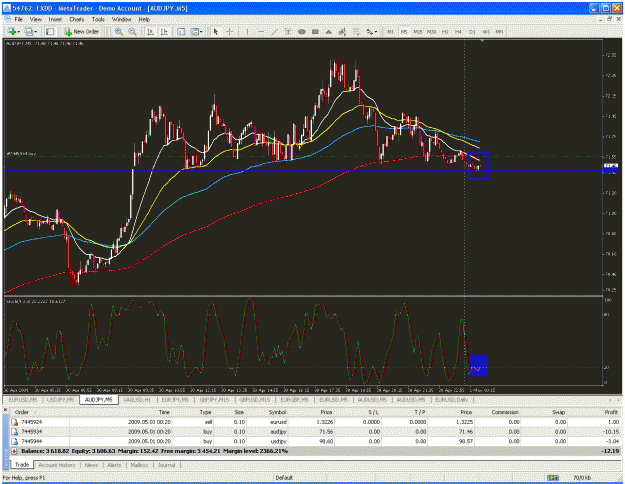Select the Crosshair tool

point(230,31)
